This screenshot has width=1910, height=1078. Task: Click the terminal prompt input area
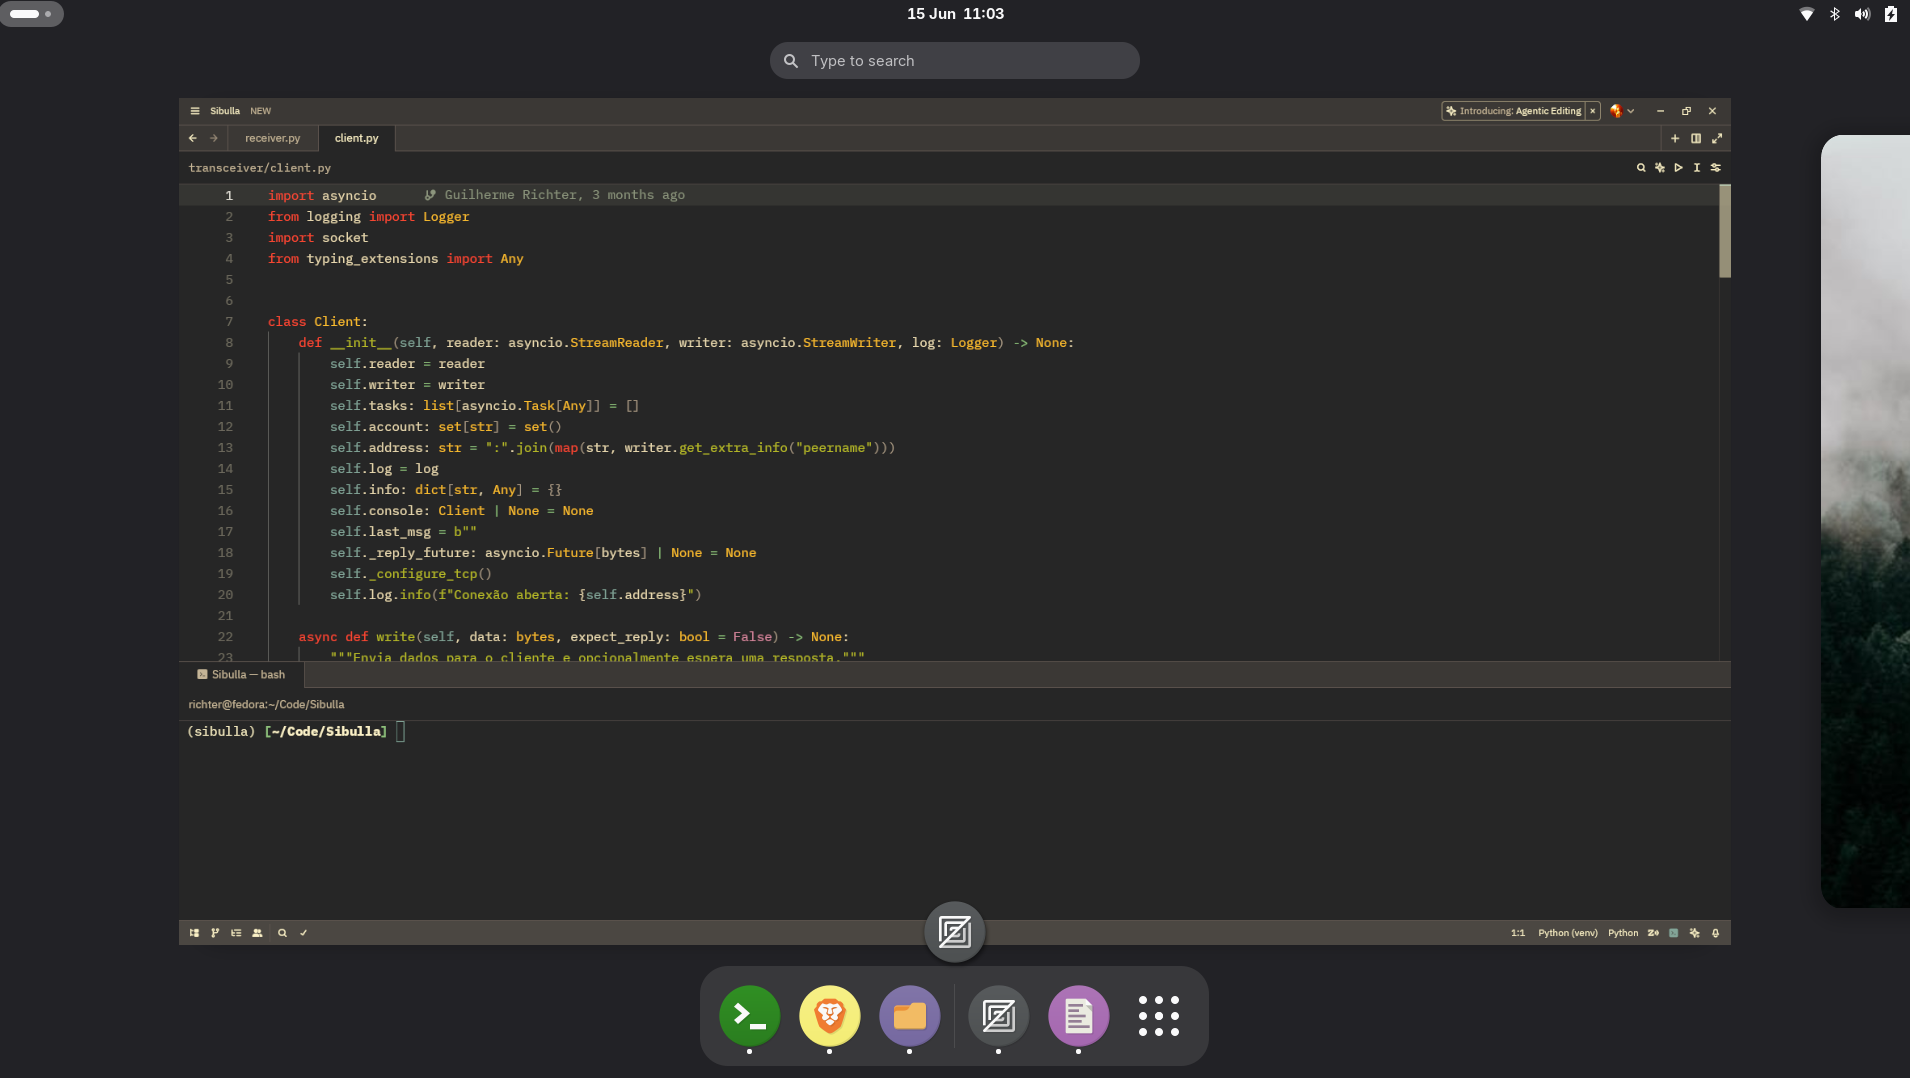tap(400, 732)
